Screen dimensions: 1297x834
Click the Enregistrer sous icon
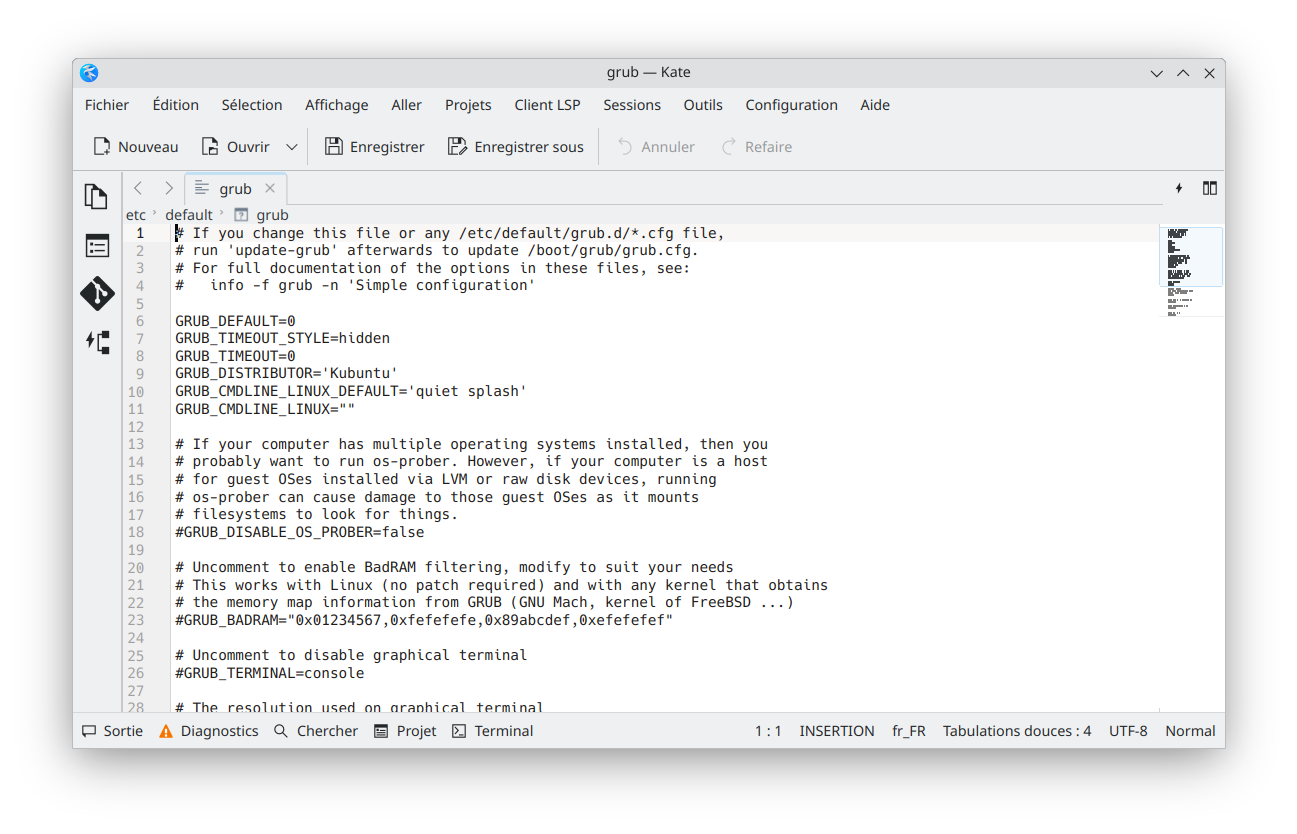[457, 147]
